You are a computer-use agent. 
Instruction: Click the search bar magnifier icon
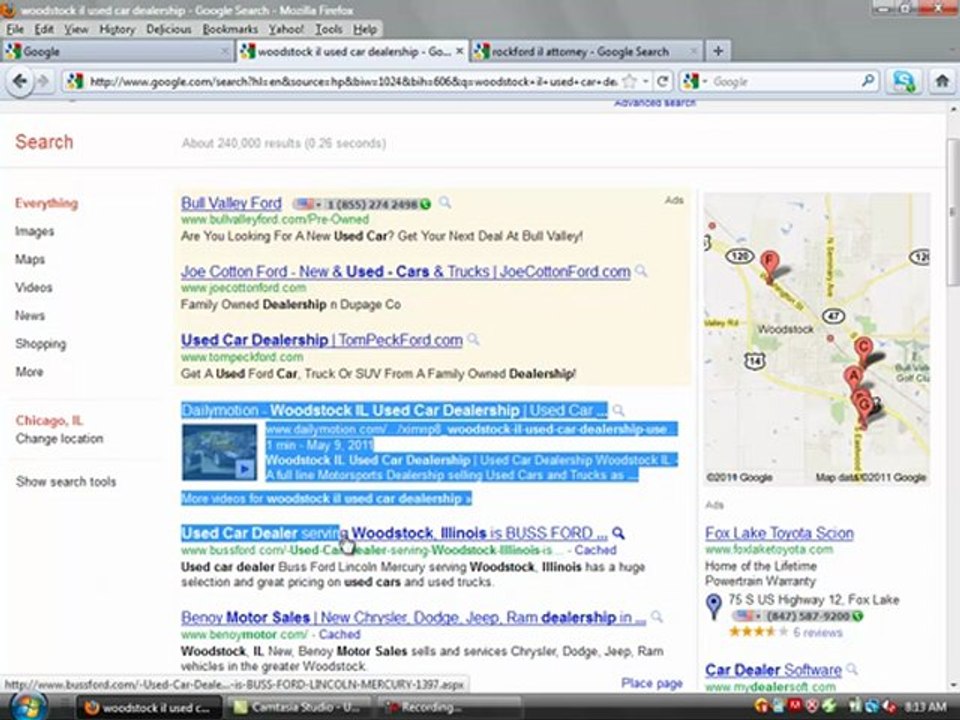click(868, 81)
